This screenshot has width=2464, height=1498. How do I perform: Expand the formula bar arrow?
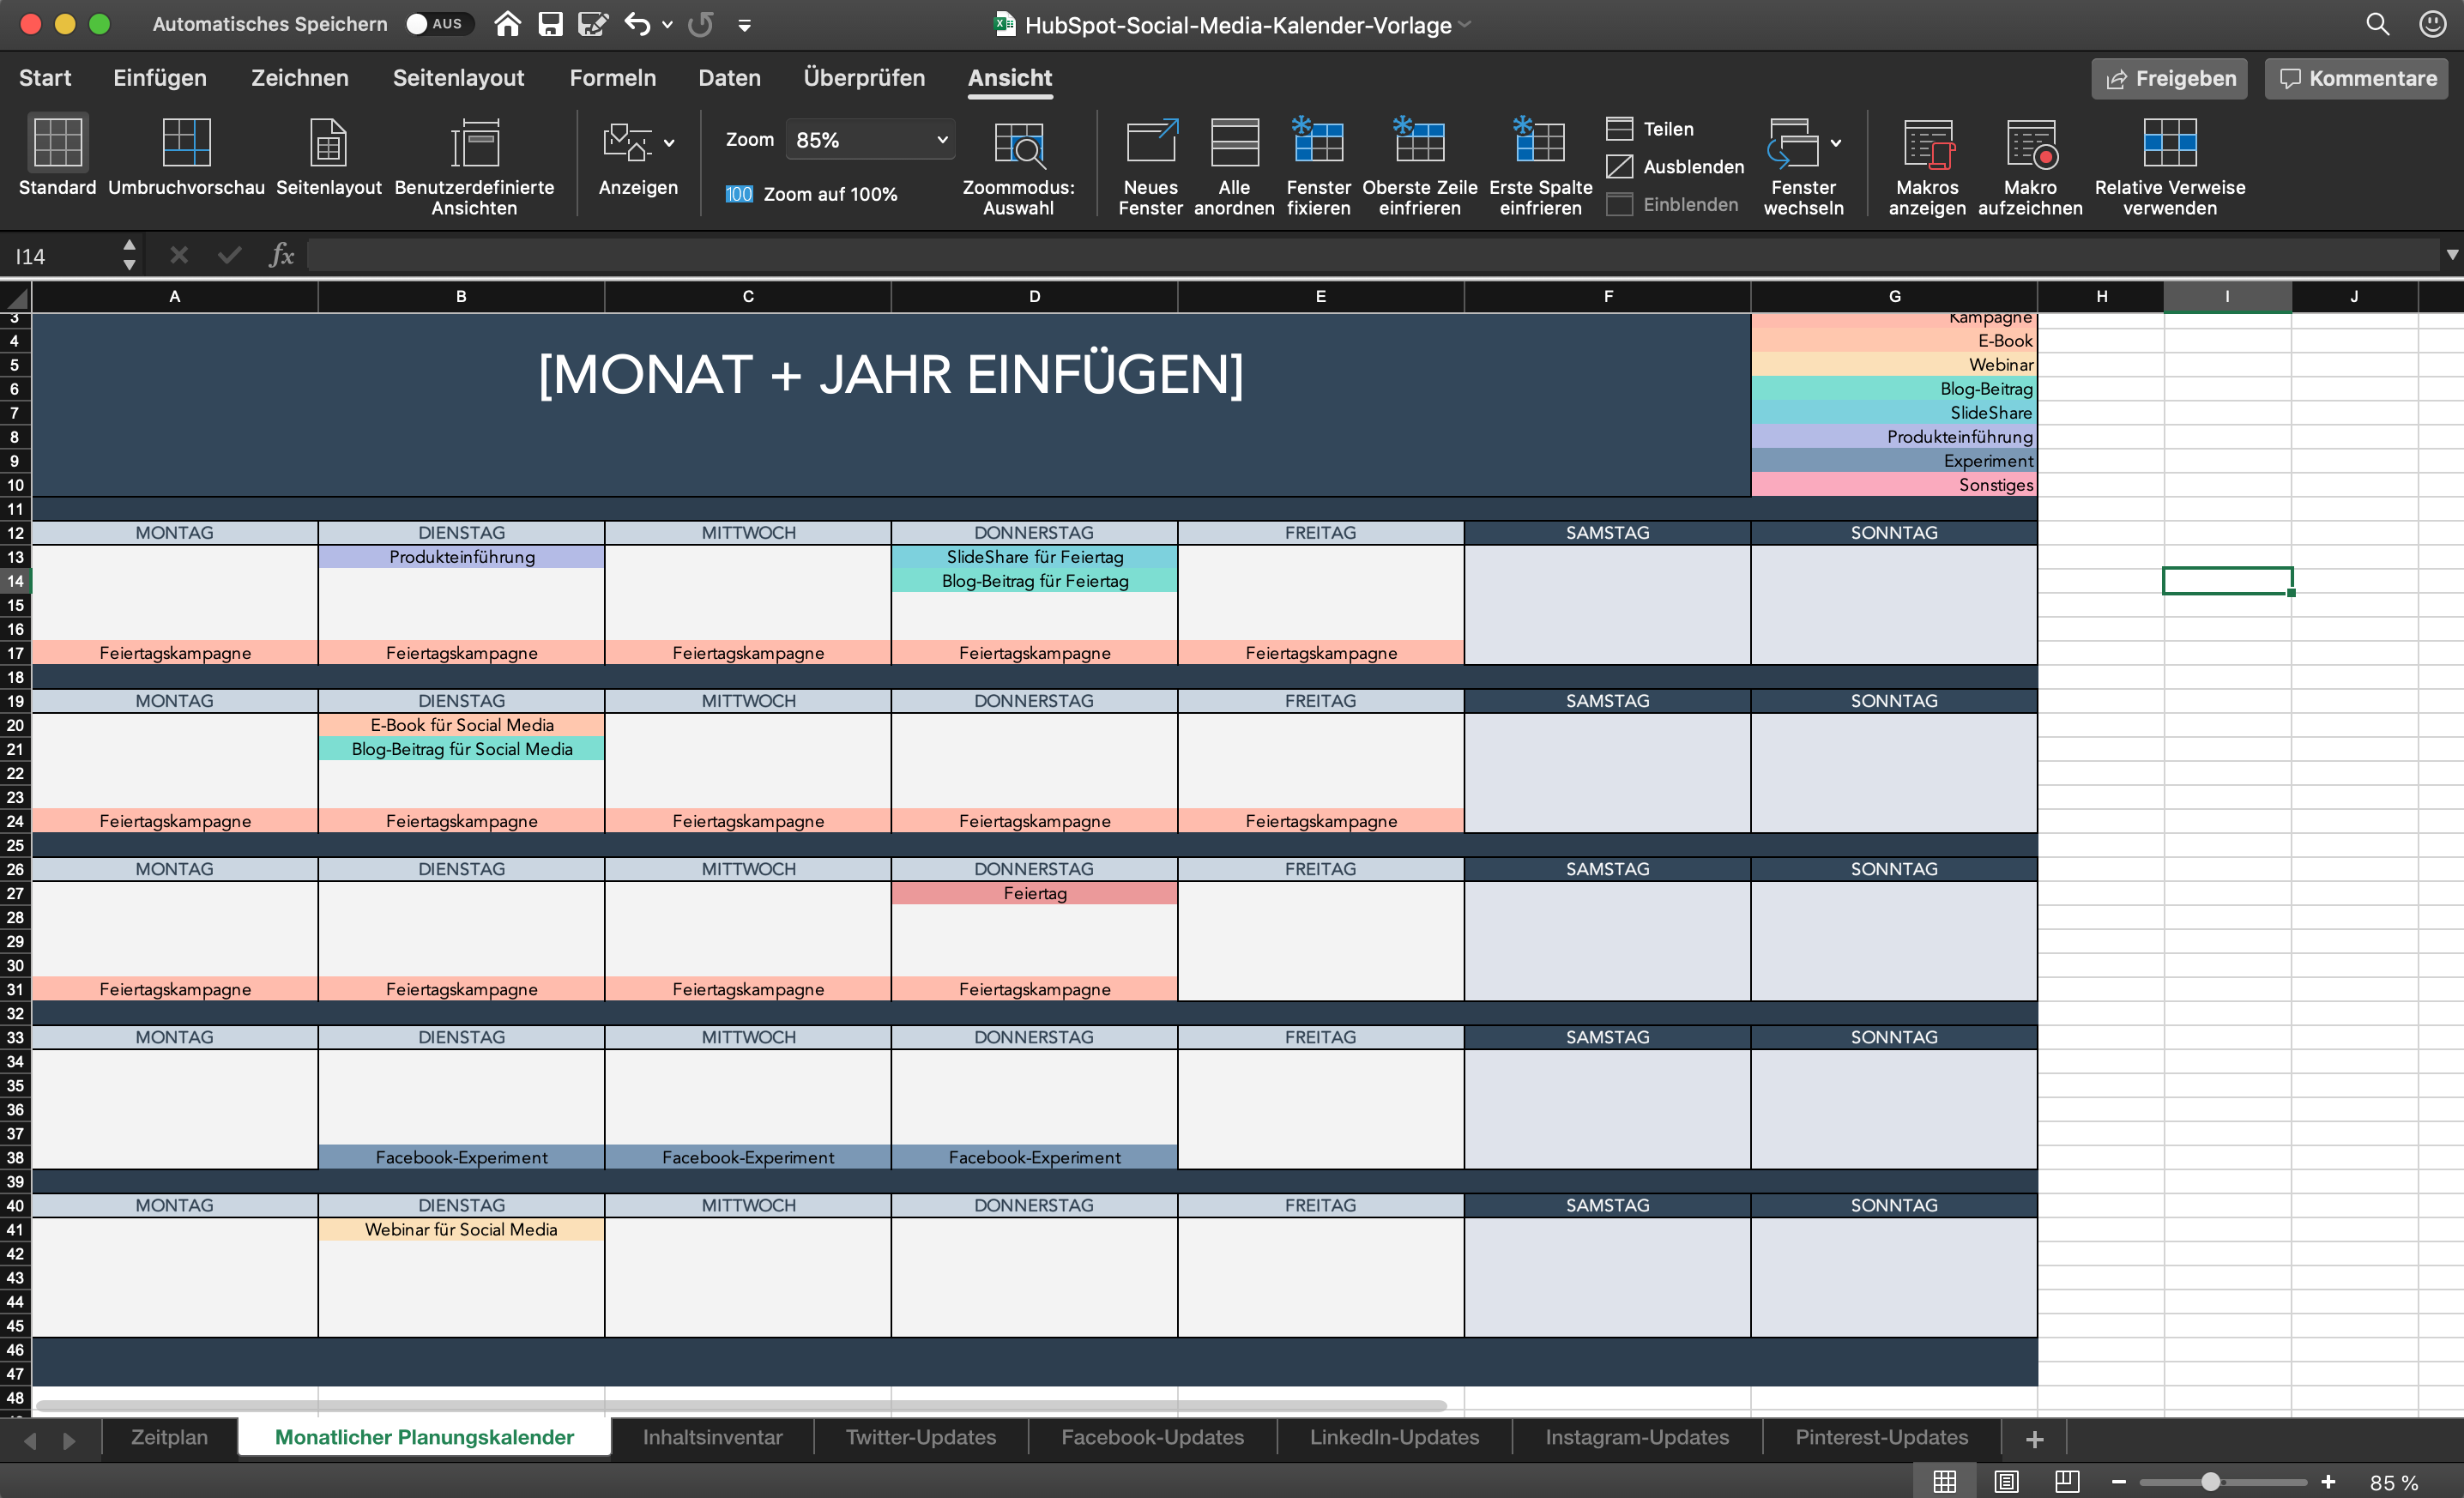pos(2451,255)
